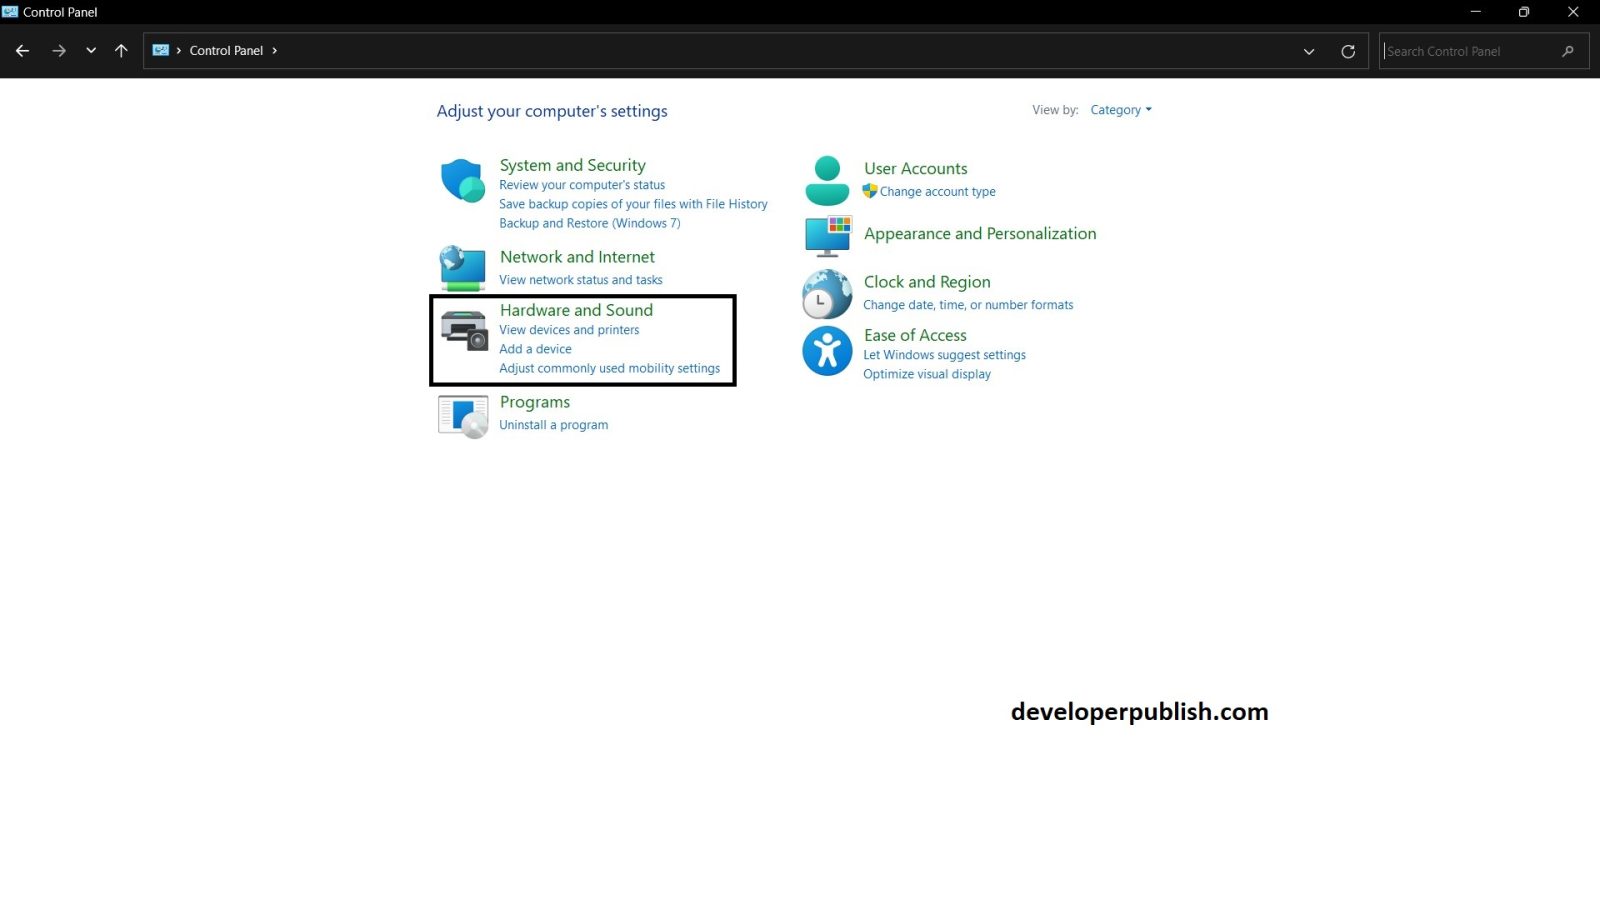The width and height of the screenshot is (1600, 900).
Task: Open Review your computer's status
Action: tap(582, 185)
